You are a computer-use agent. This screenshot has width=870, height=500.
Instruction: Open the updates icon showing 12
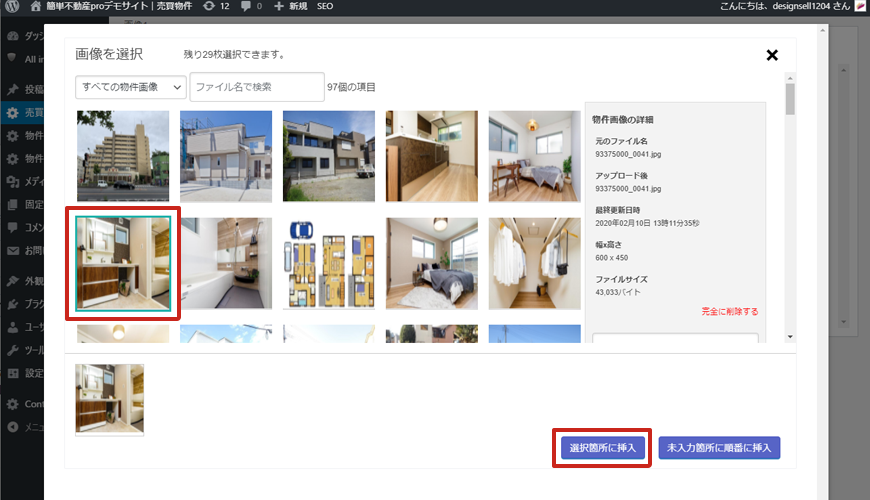[208, 6]
